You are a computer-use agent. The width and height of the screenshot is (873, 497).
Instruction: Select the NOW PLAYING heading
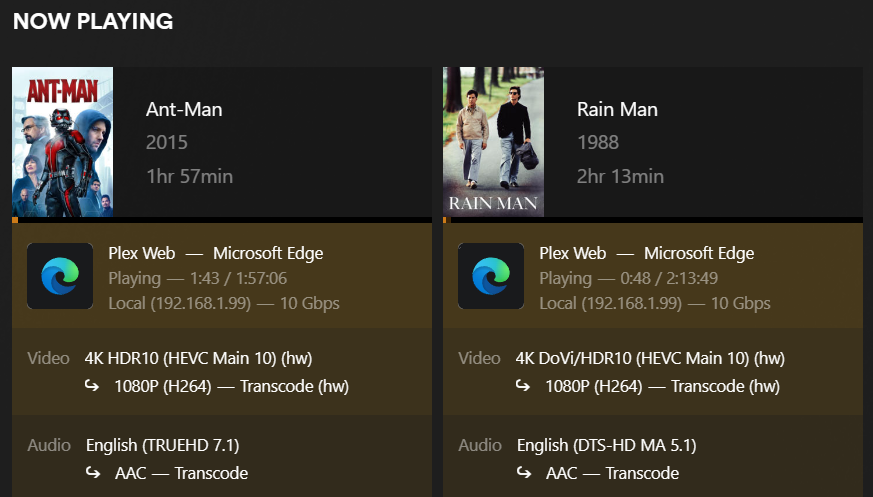pyautogui.click(x=93, y=21)
